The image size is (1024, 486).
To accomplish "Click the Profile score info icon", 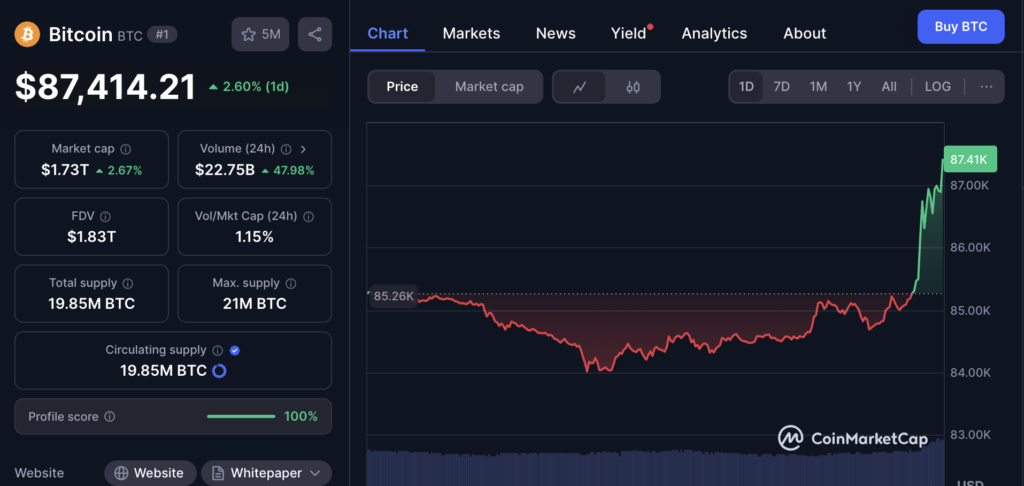I will [x=110, y=417].
